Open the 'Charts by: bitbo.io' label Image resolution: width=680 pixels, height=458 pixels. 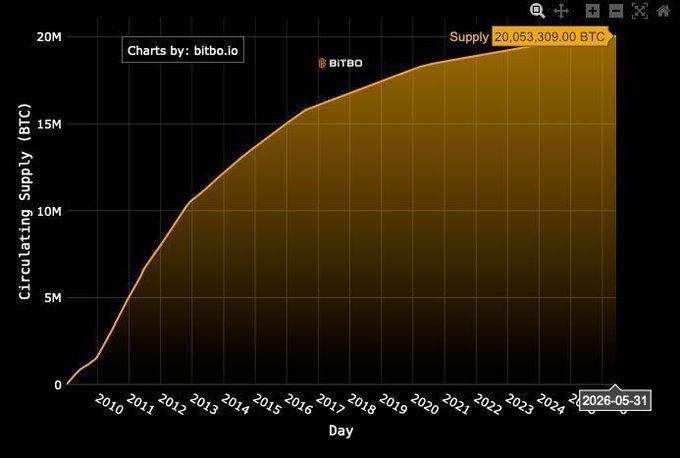tap(183, 50)
